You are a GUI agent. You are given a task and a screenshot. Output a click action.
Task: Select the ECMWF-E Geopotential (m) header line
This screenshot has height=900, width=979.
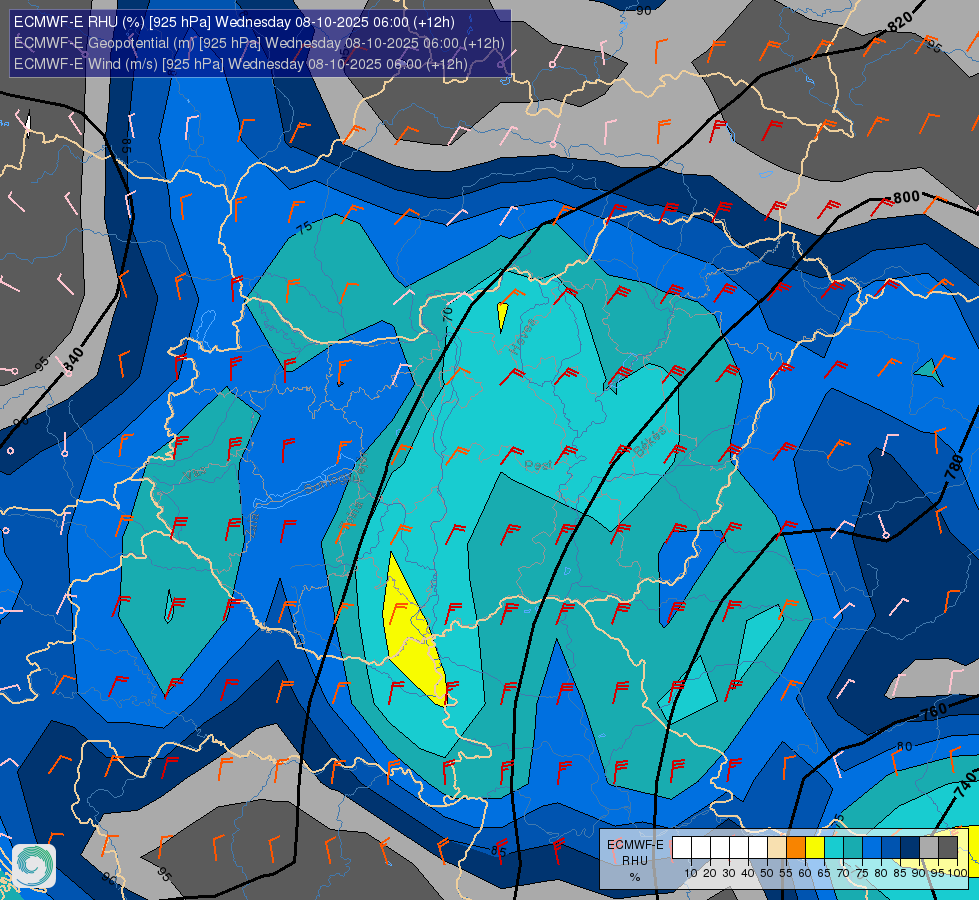point(259,43)
